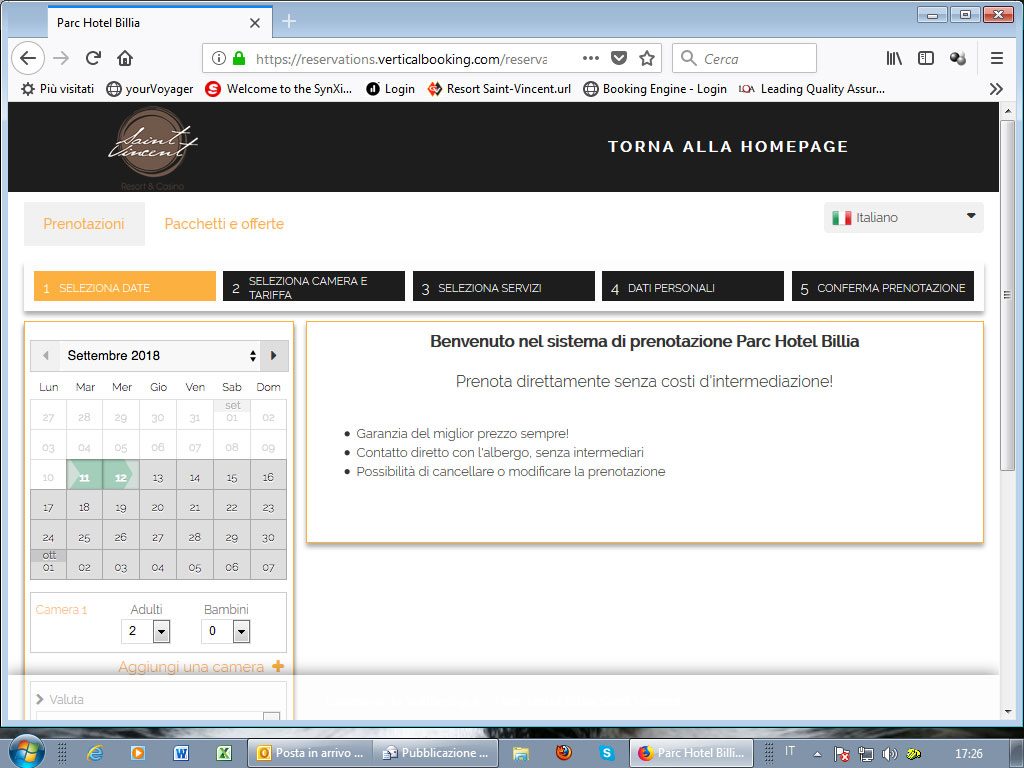Click the plus icon beside Aggiungi una camera

pyautogui.click(x=278, y=666)
